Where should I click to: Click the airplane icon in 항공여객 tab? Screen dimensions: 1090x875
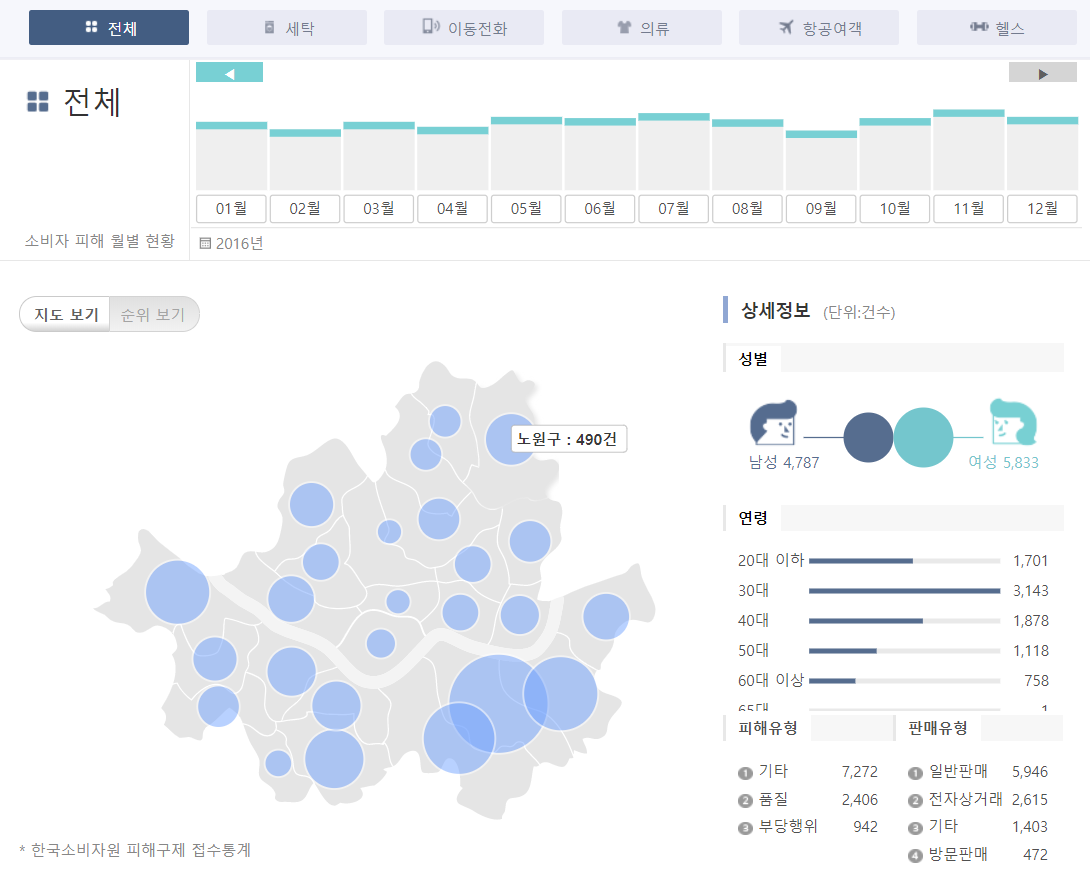[786, 27]
